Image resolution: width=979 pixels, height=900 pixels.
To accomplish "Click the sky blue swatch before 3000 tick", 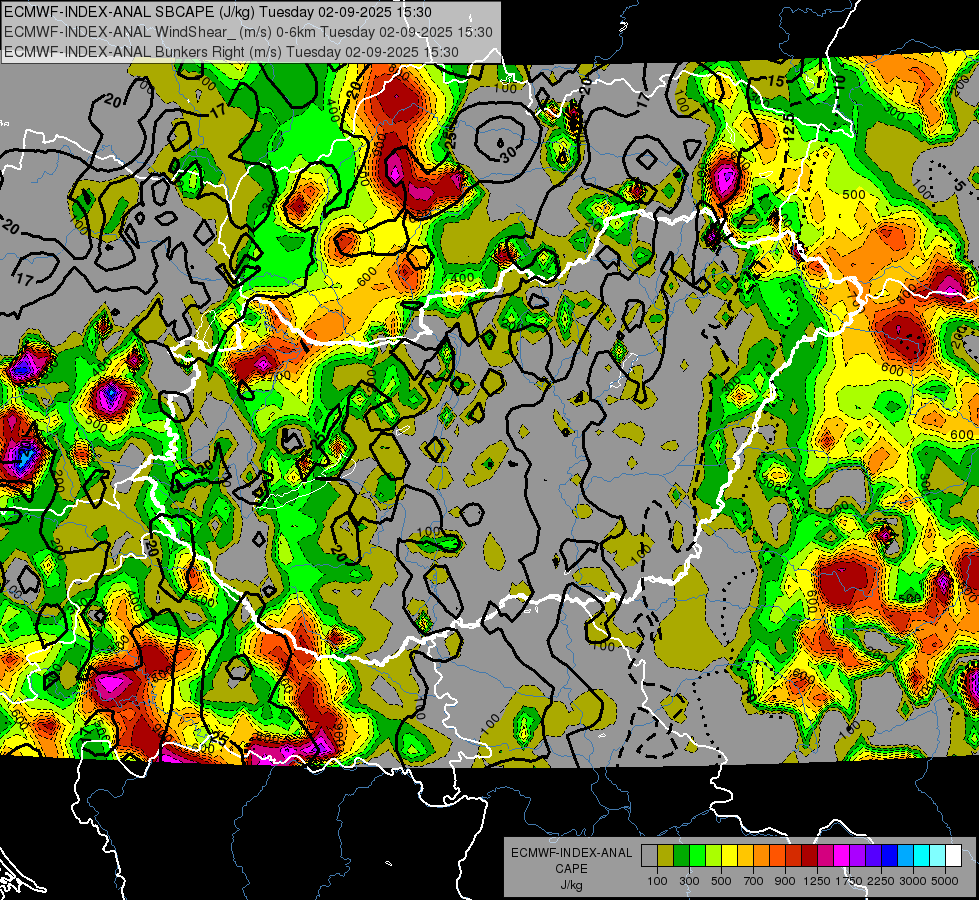I will pos(905,855).
